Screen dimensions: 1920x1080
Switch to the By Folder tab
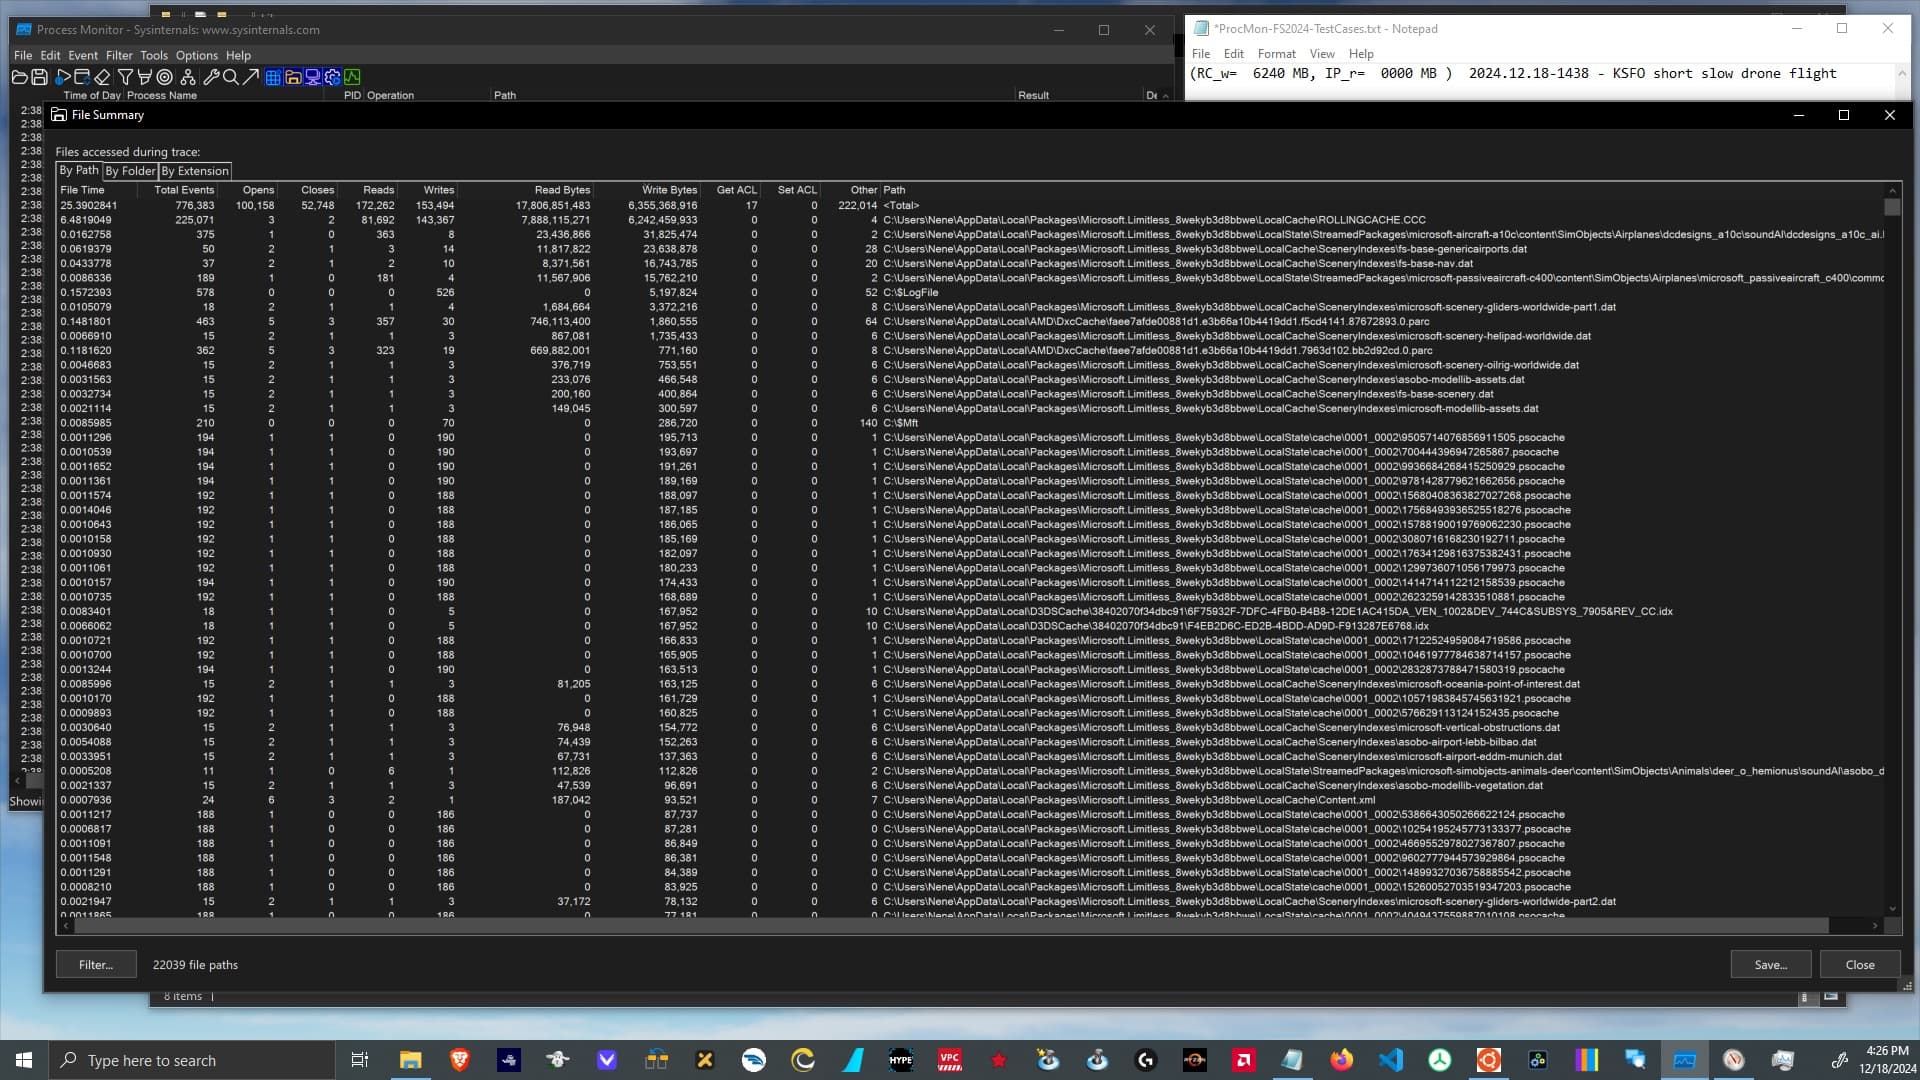point(131,171)
